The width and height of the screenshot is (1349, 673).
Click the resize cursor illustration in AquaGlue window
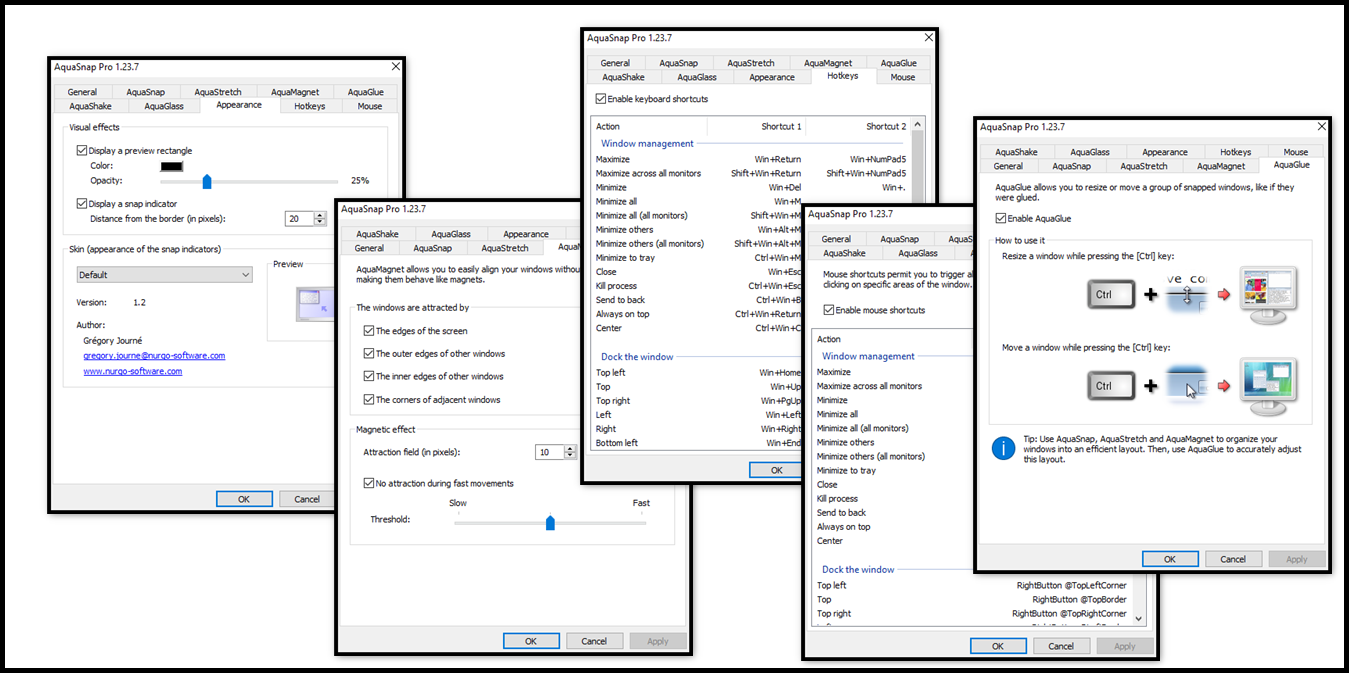tap(1187, 295)
